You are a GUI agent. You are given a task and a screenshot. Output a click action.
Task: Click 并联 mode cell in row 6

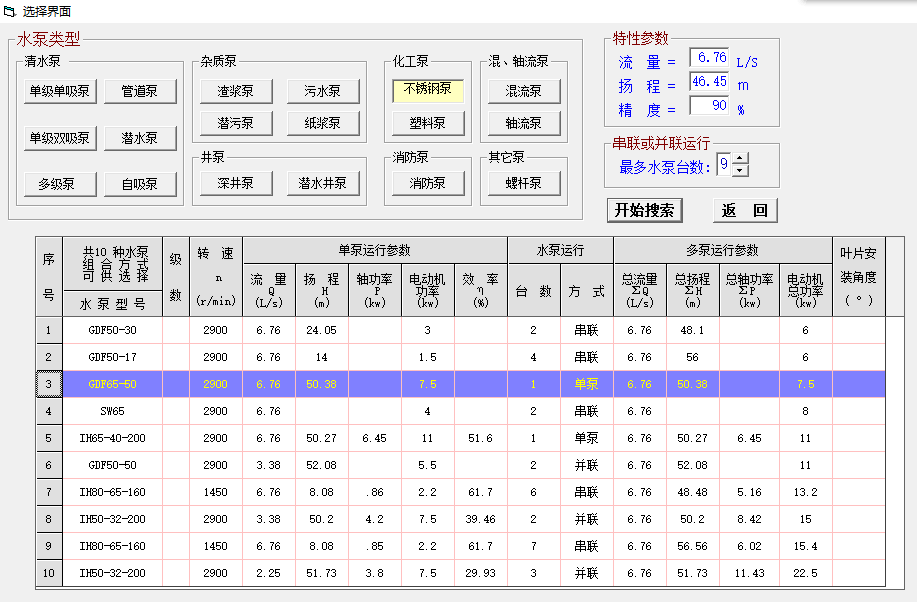coord(587,465)
